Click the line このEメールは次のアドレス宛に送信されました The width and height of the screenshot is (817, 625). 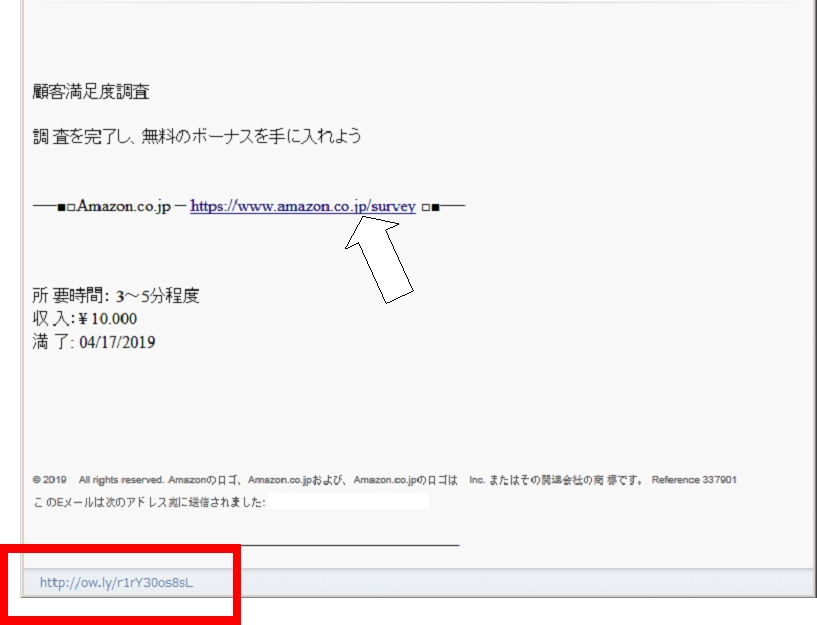click(149, 502)
